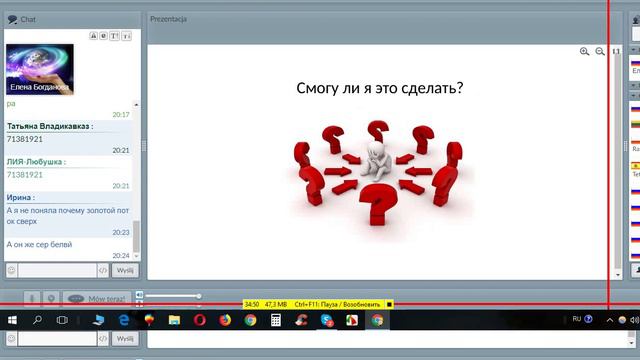Click the speech bubble Chat panel icon

[x=12, y=20]
